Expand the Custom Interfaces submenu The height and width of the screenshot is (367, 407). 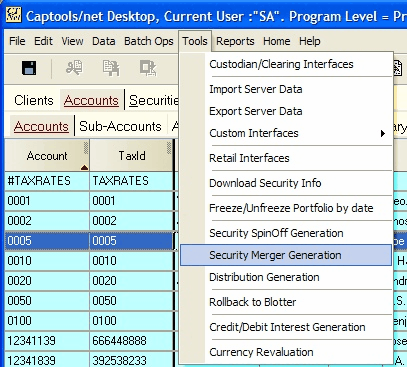286,133
